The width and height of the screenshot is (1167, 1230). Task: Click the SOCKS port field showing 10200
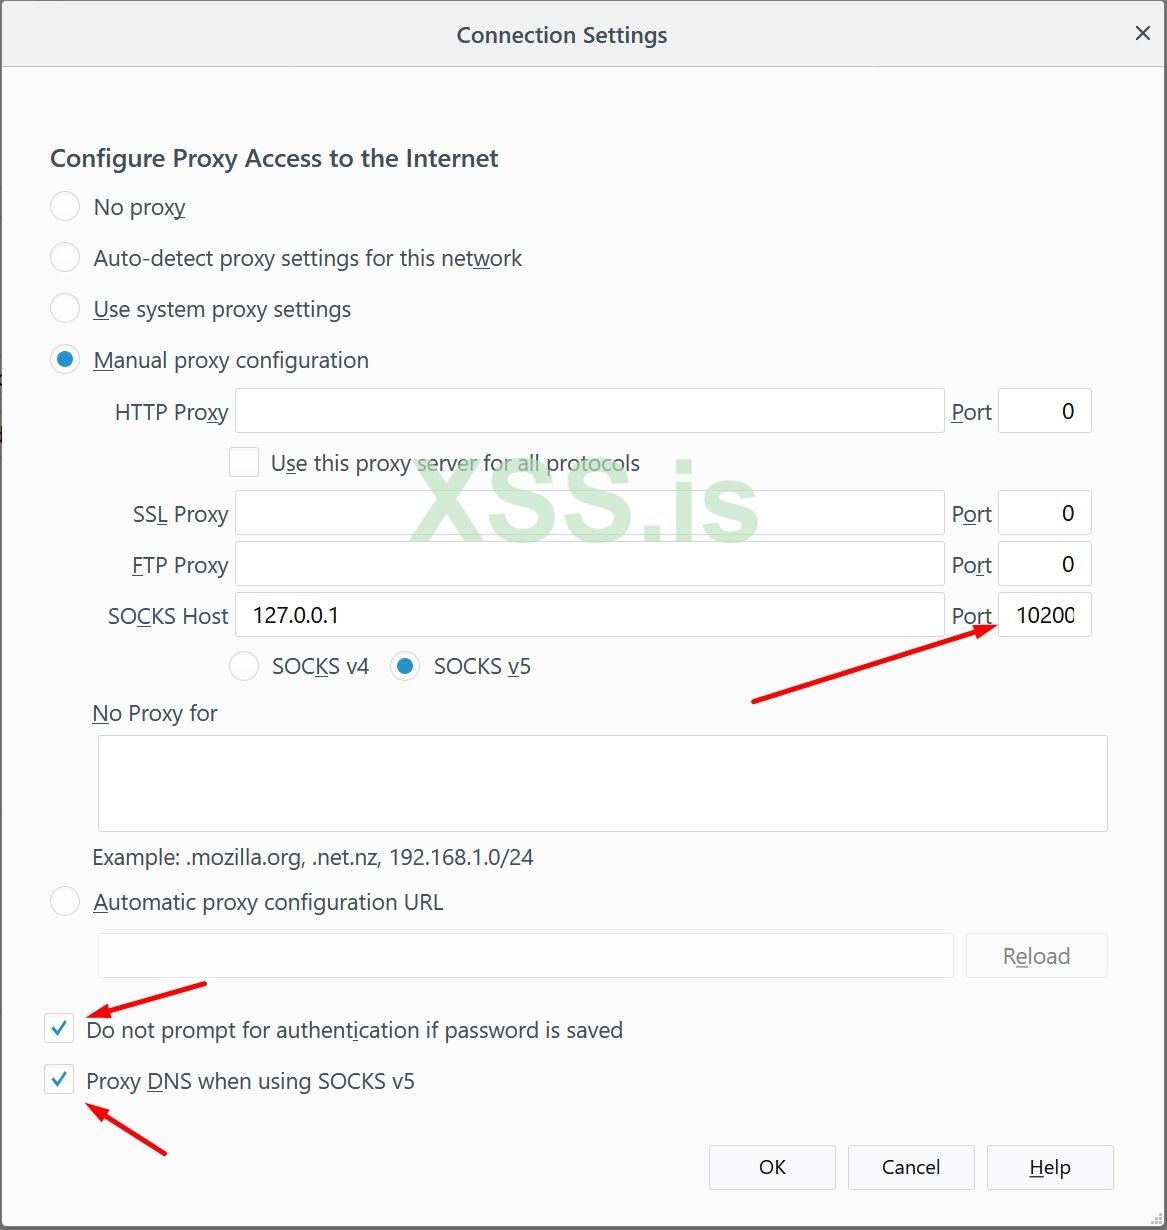pyautogui.click(x=1044, y=615)
